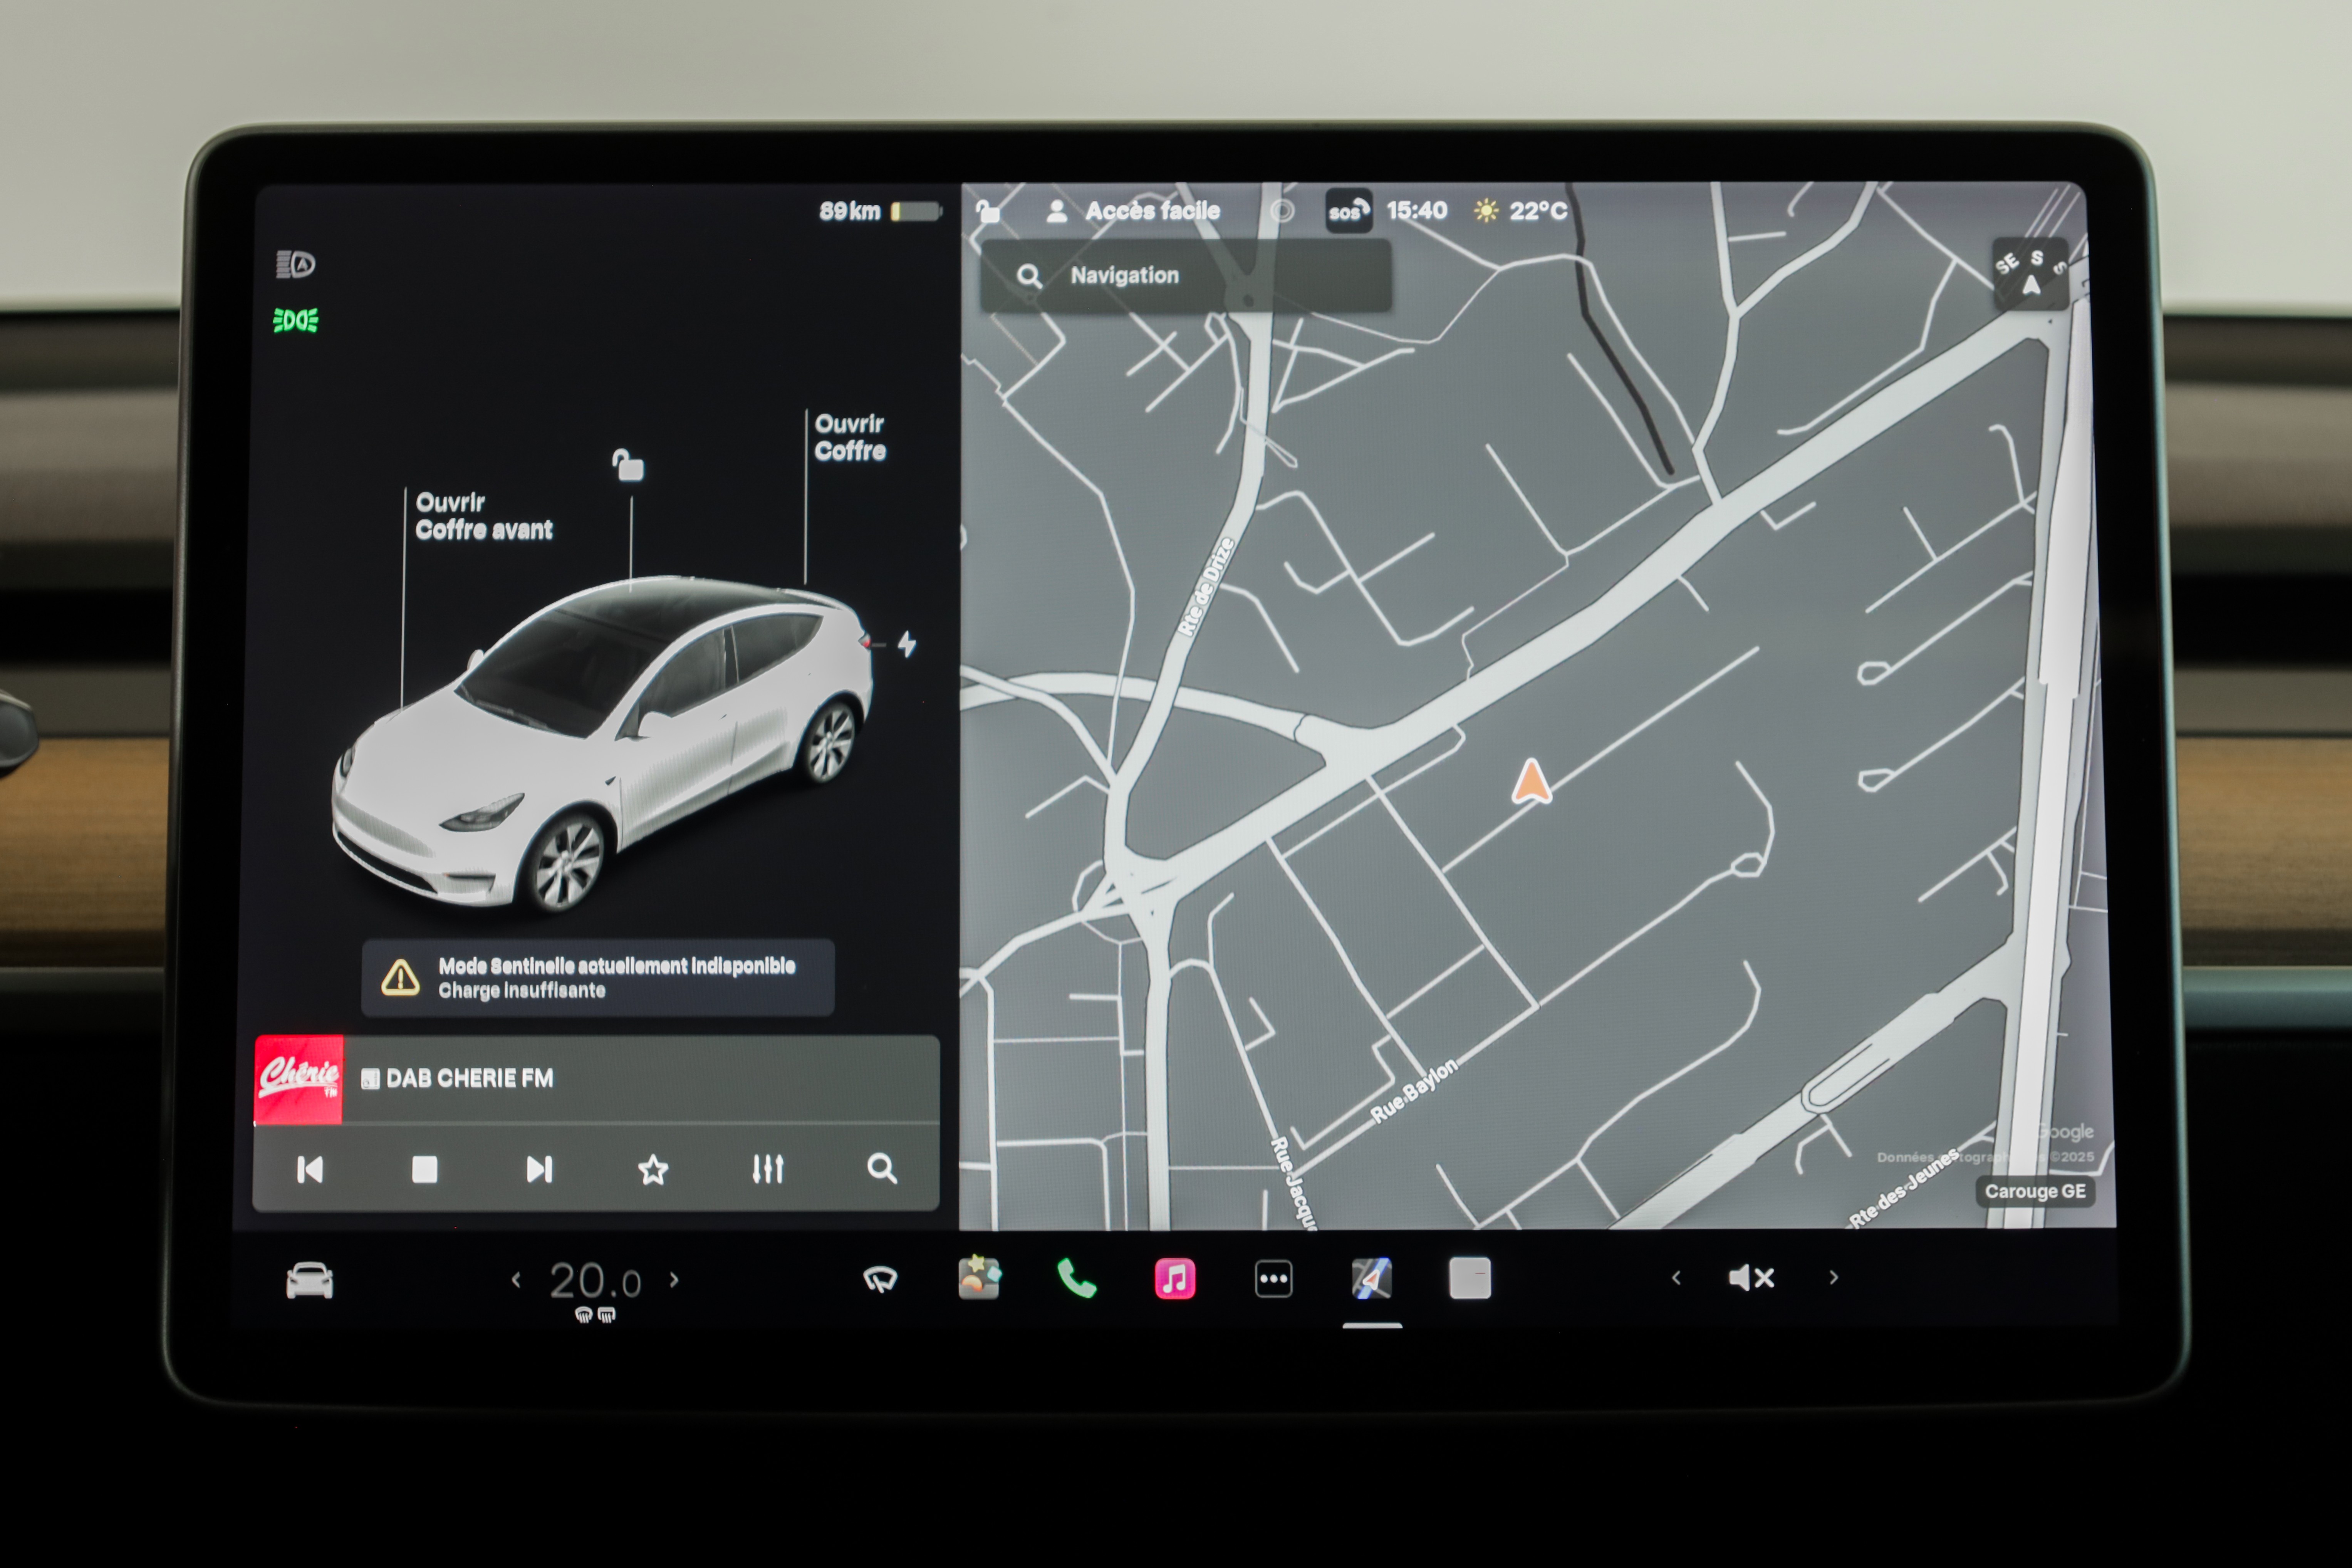The height and width of the screenshot is (1568, 2352).
Task: Open the audio equalizer settings
Action: click(x=767, y=1169)
